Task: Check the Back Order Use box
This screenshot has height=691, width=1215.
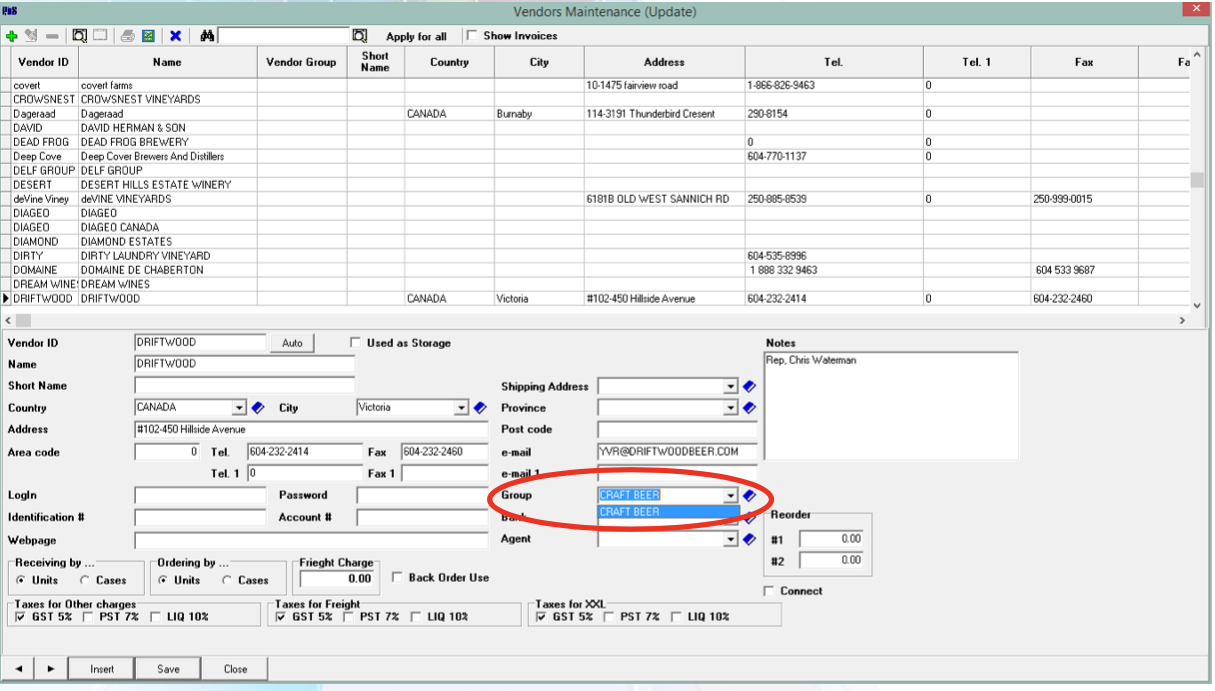Action: (397, 578)
